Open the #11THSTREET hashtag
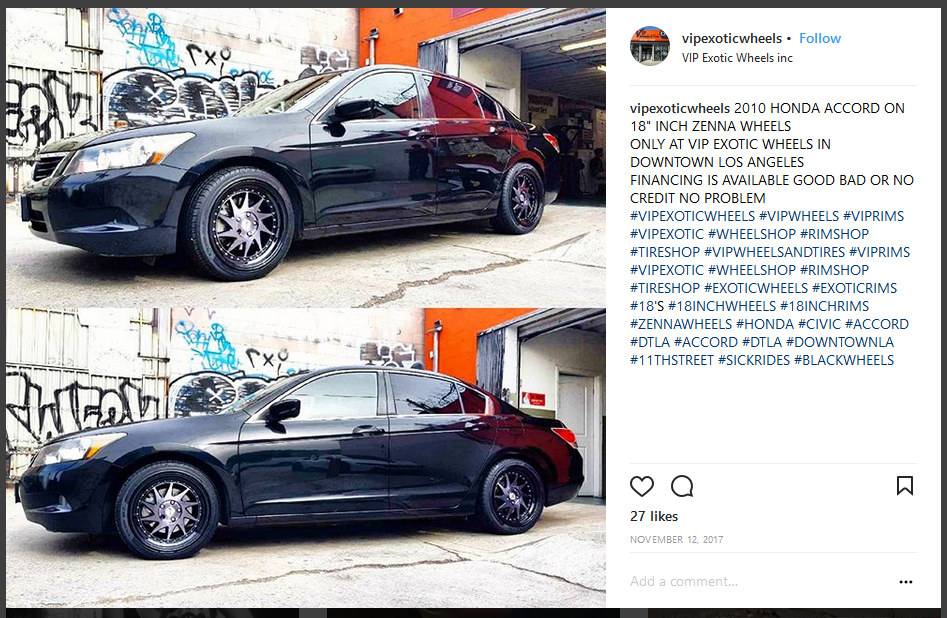 (672, 360)
